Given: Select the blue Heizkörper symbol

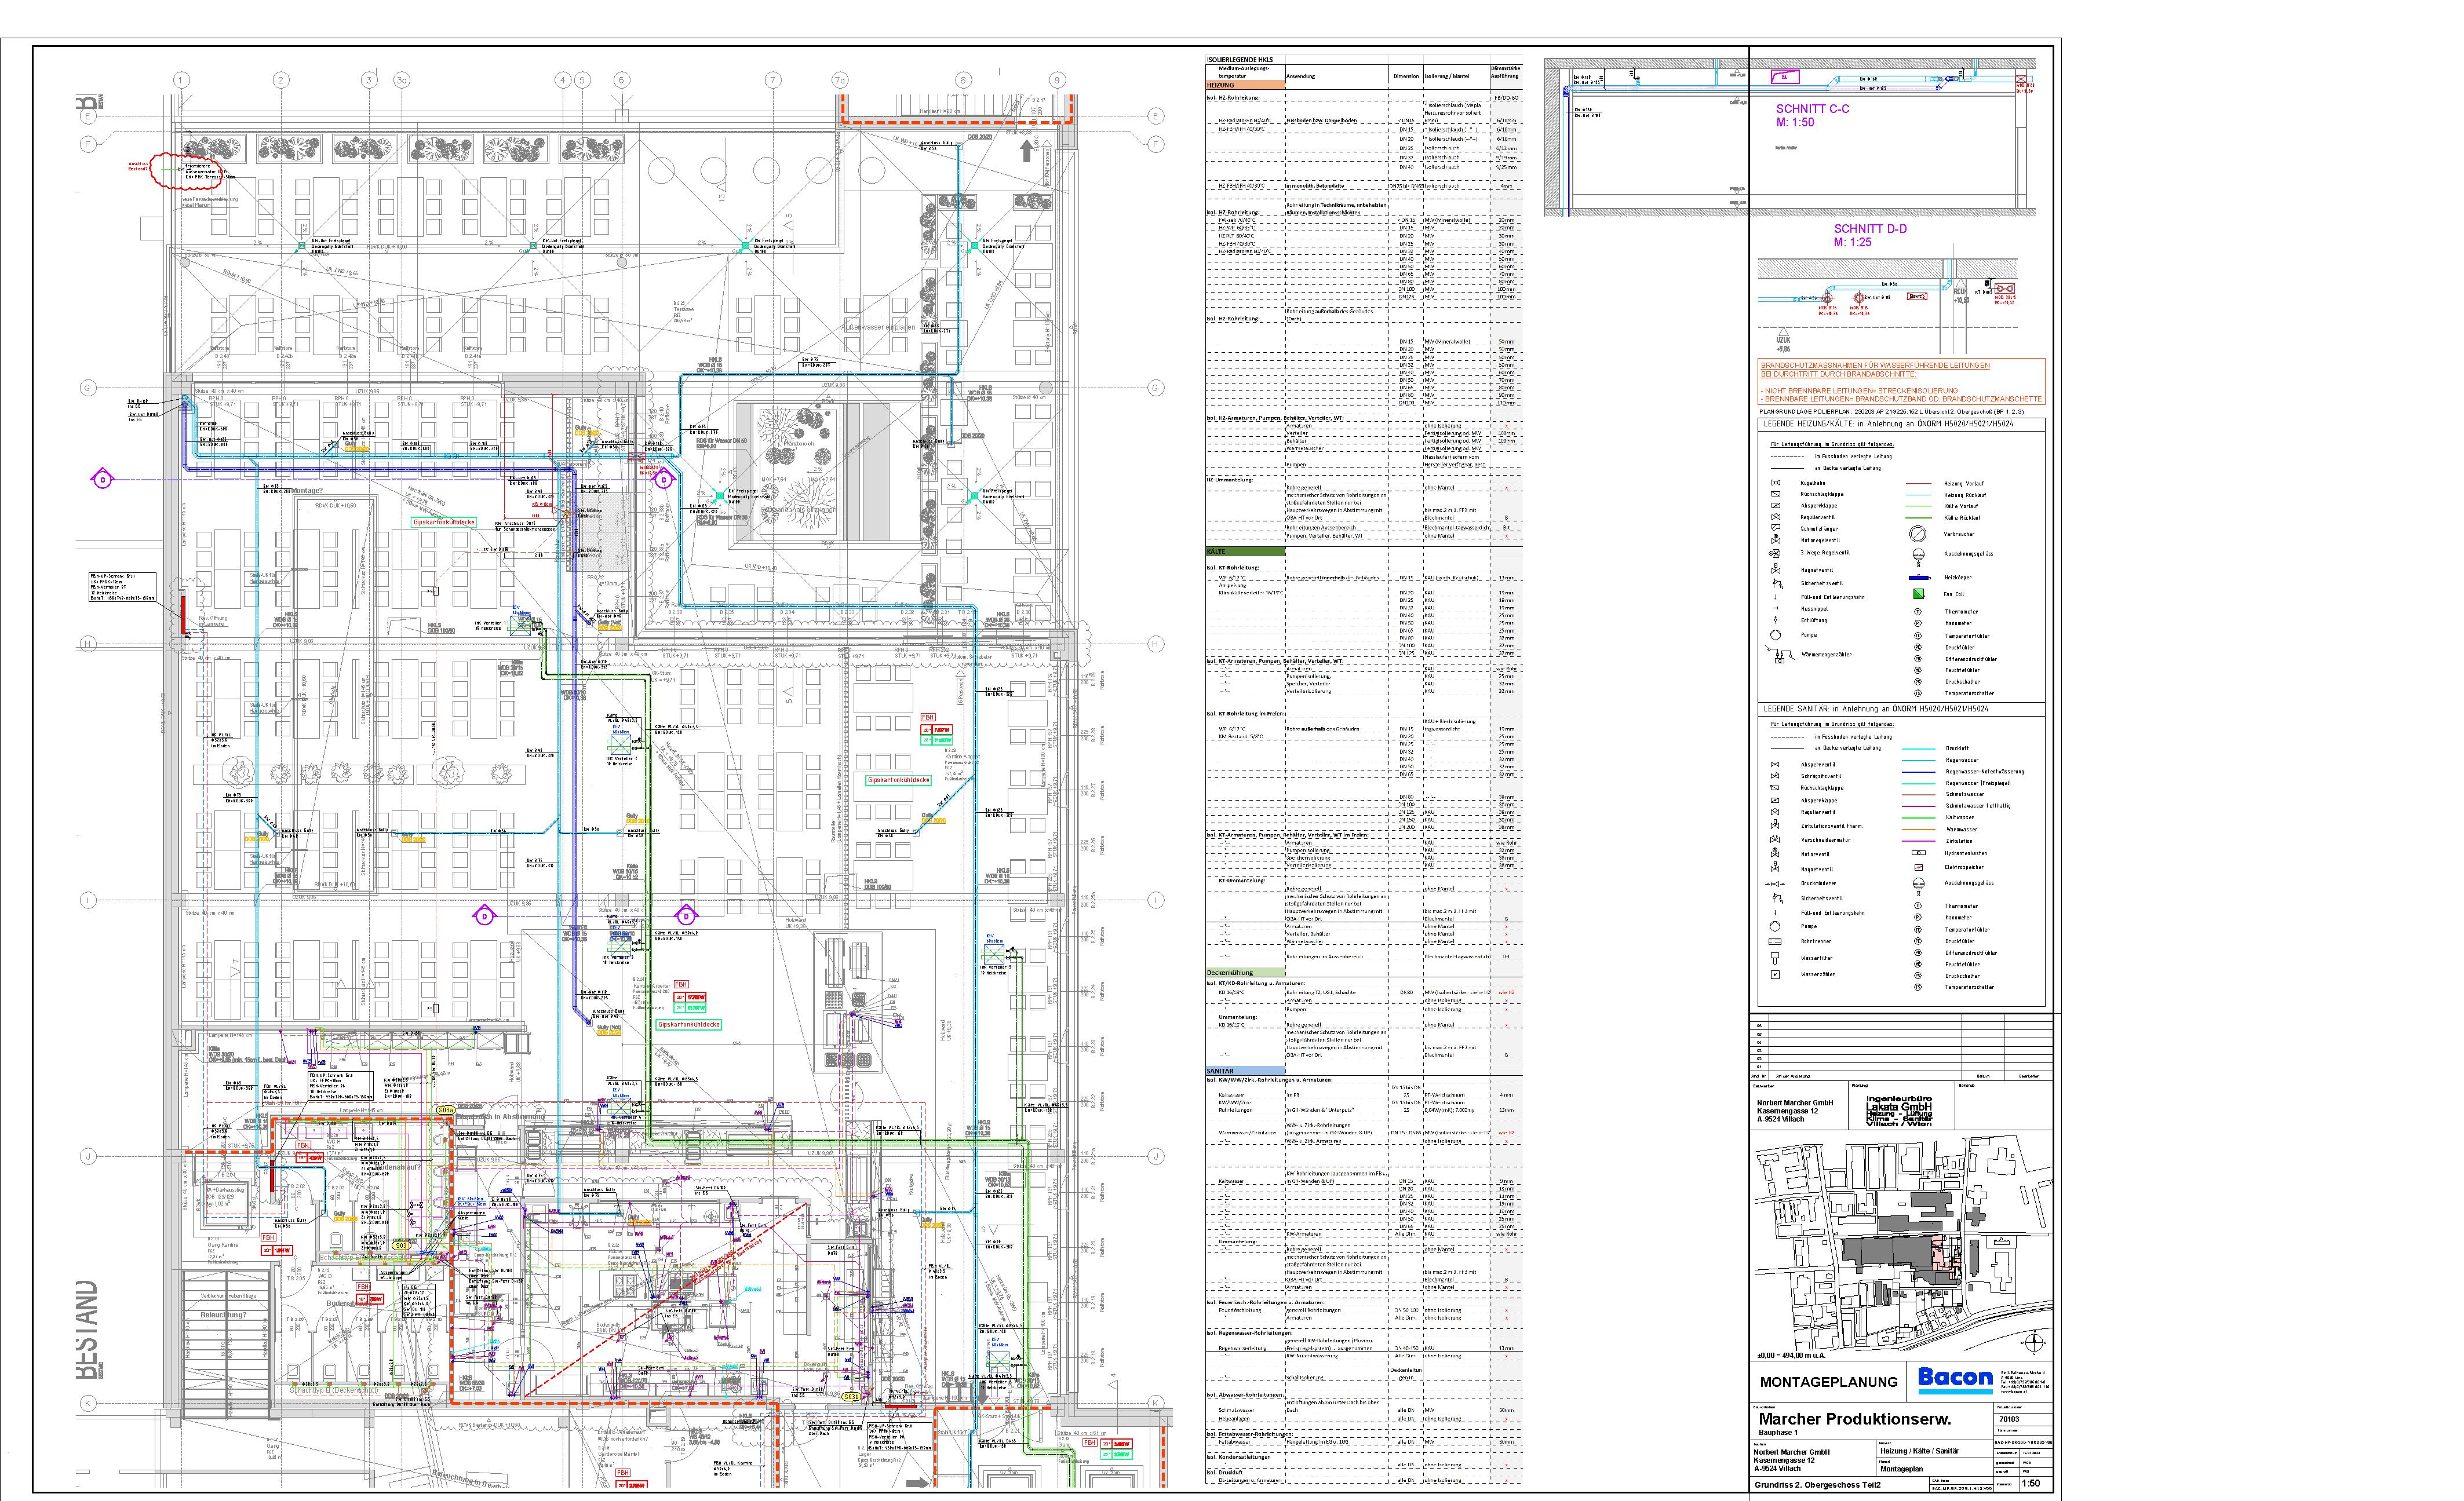Looking at the screenshot, I should coord(1918,578).
